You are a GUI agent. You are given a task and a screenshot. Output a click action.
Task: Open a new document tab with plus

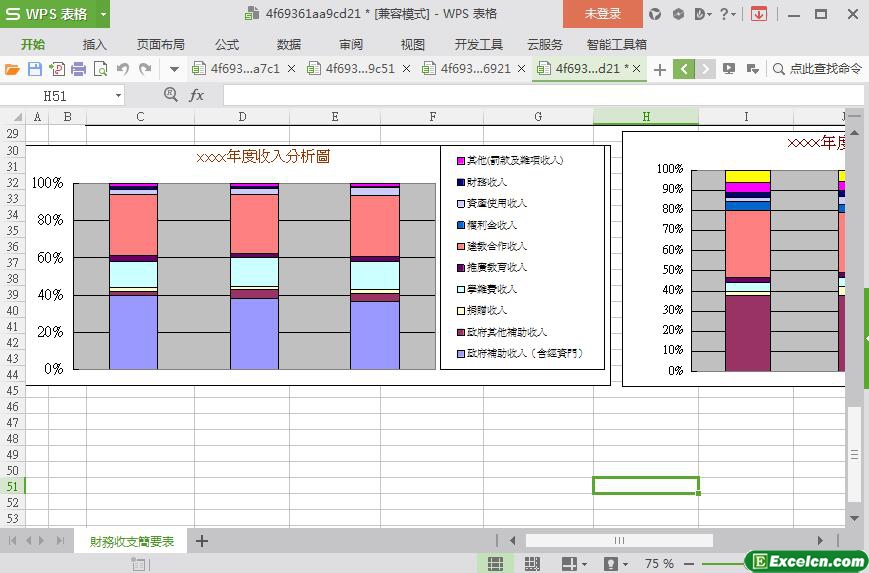coord(660,69)
